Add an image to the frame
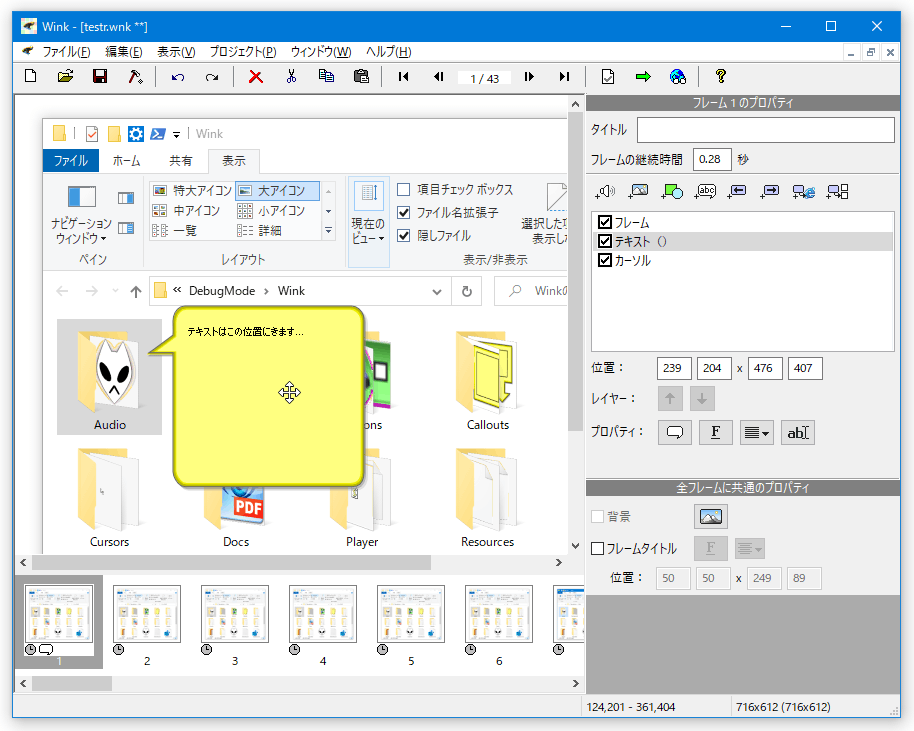This screenshot has height=731, width=914. coord(638,191)
